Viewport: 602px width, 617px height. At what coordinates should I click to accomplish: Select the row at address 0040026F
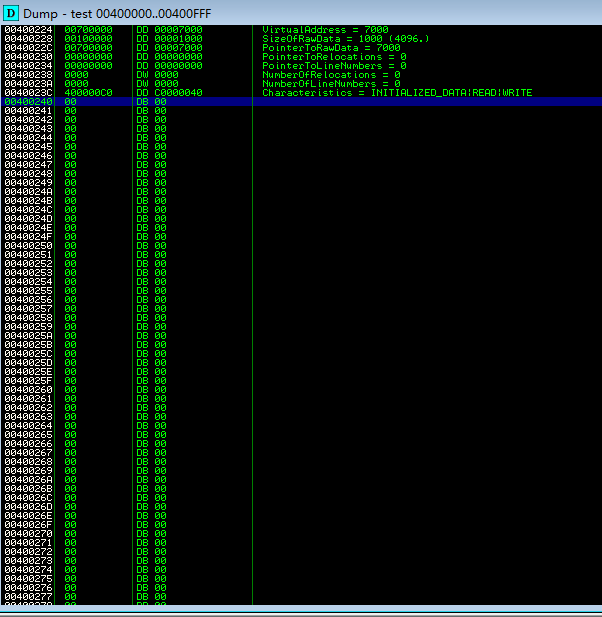28,524
